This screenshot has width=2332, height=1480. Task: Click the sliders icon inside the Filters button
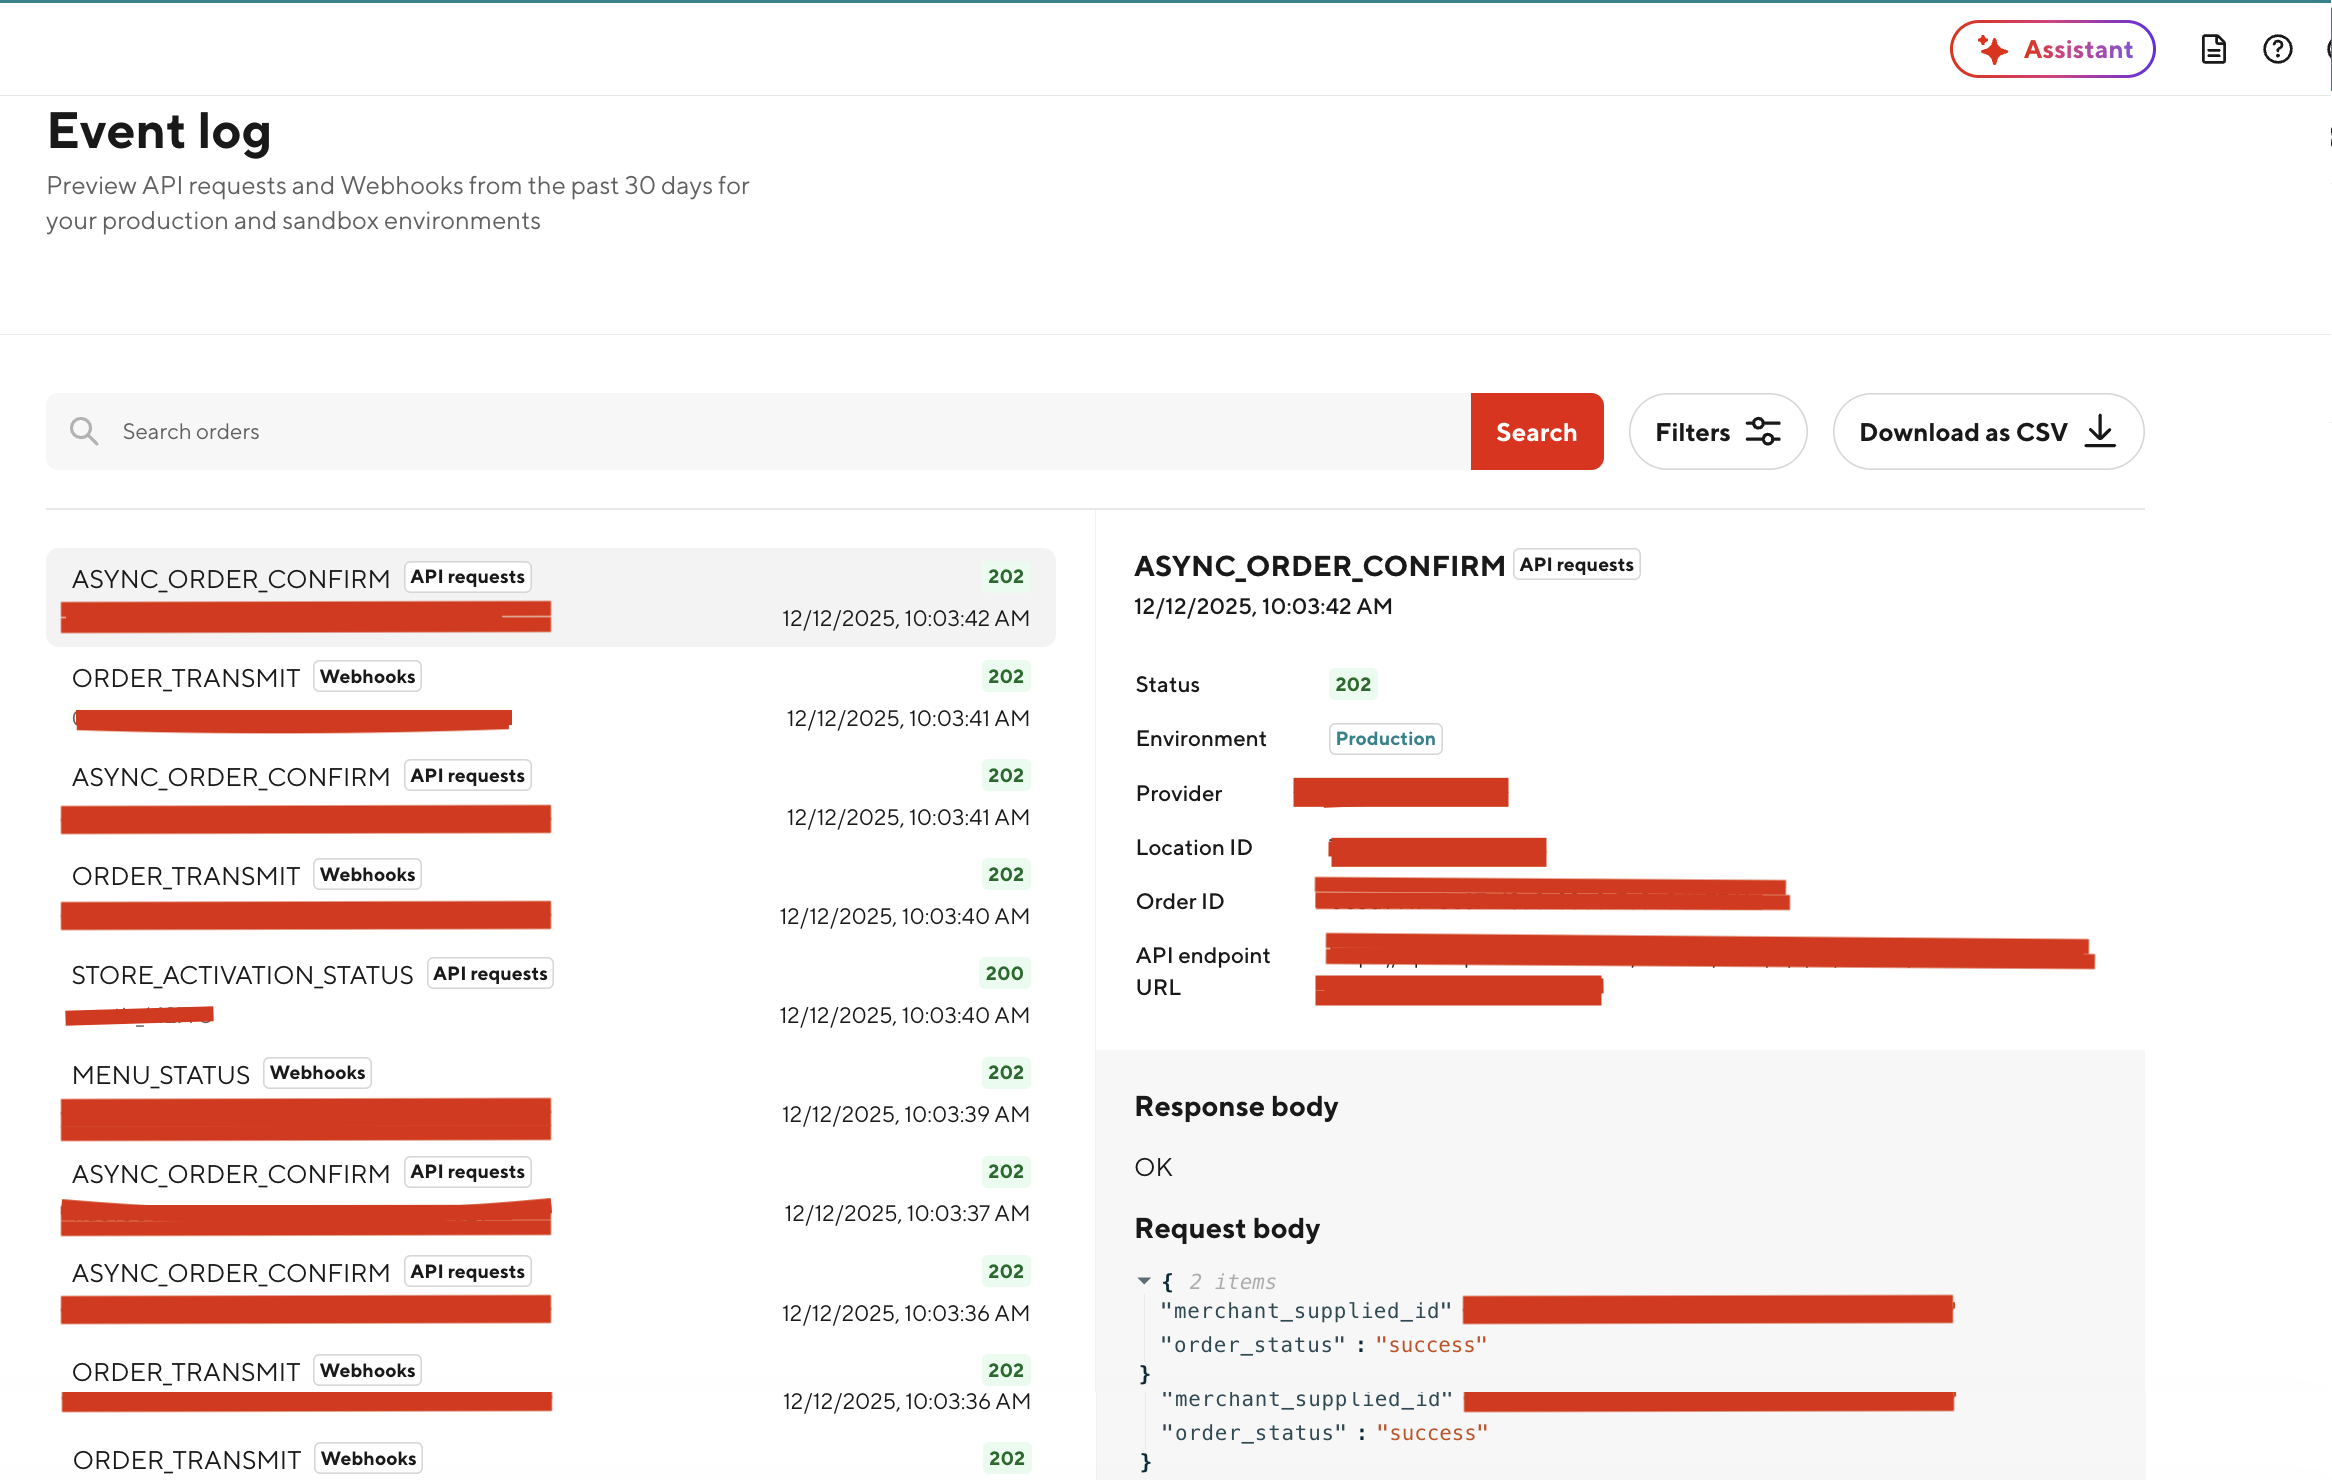1763,431
